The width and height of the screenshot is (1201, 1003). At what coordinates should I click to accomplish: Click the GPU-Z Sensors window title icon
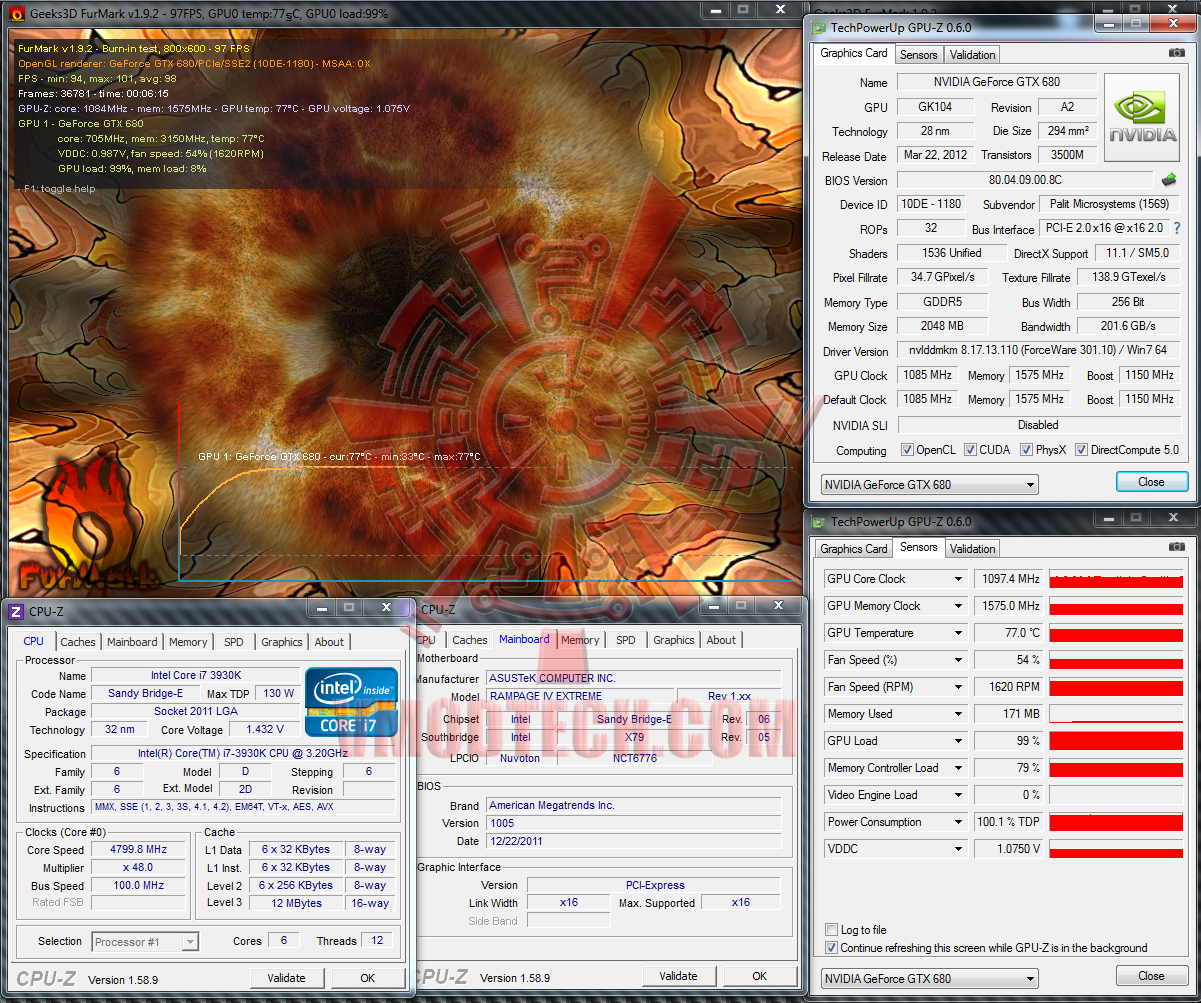pos(819,521)
